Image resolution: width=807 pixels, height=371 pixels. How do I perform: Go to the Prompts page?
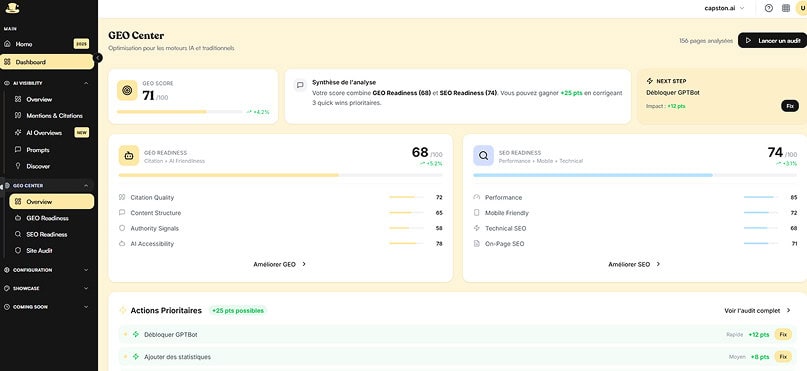coord(51,150)
